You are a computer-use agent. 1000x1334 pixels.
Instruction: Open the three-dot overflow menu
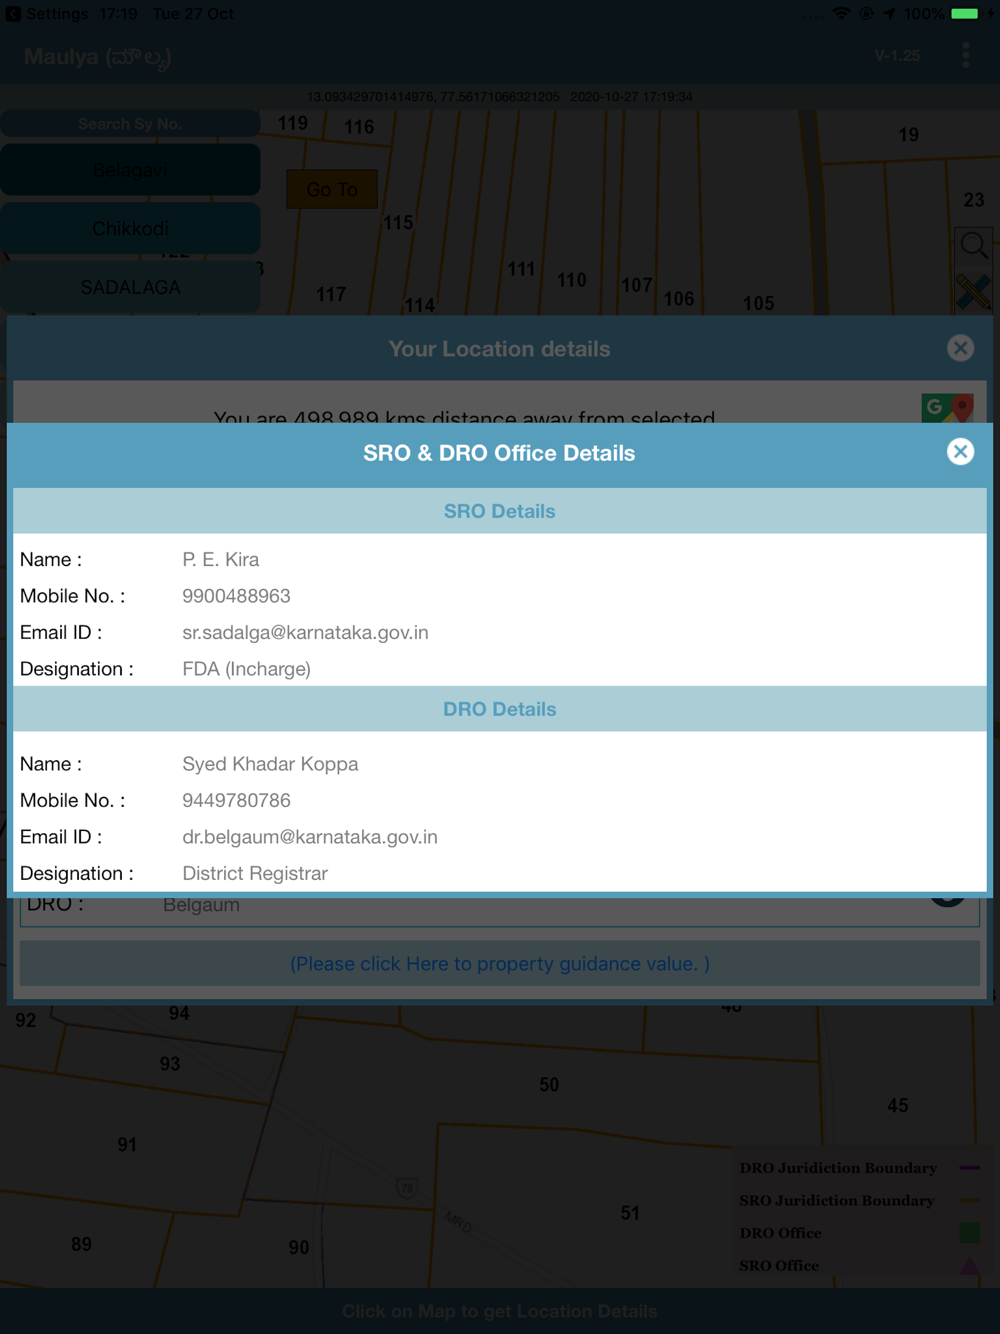click(965, 56)
